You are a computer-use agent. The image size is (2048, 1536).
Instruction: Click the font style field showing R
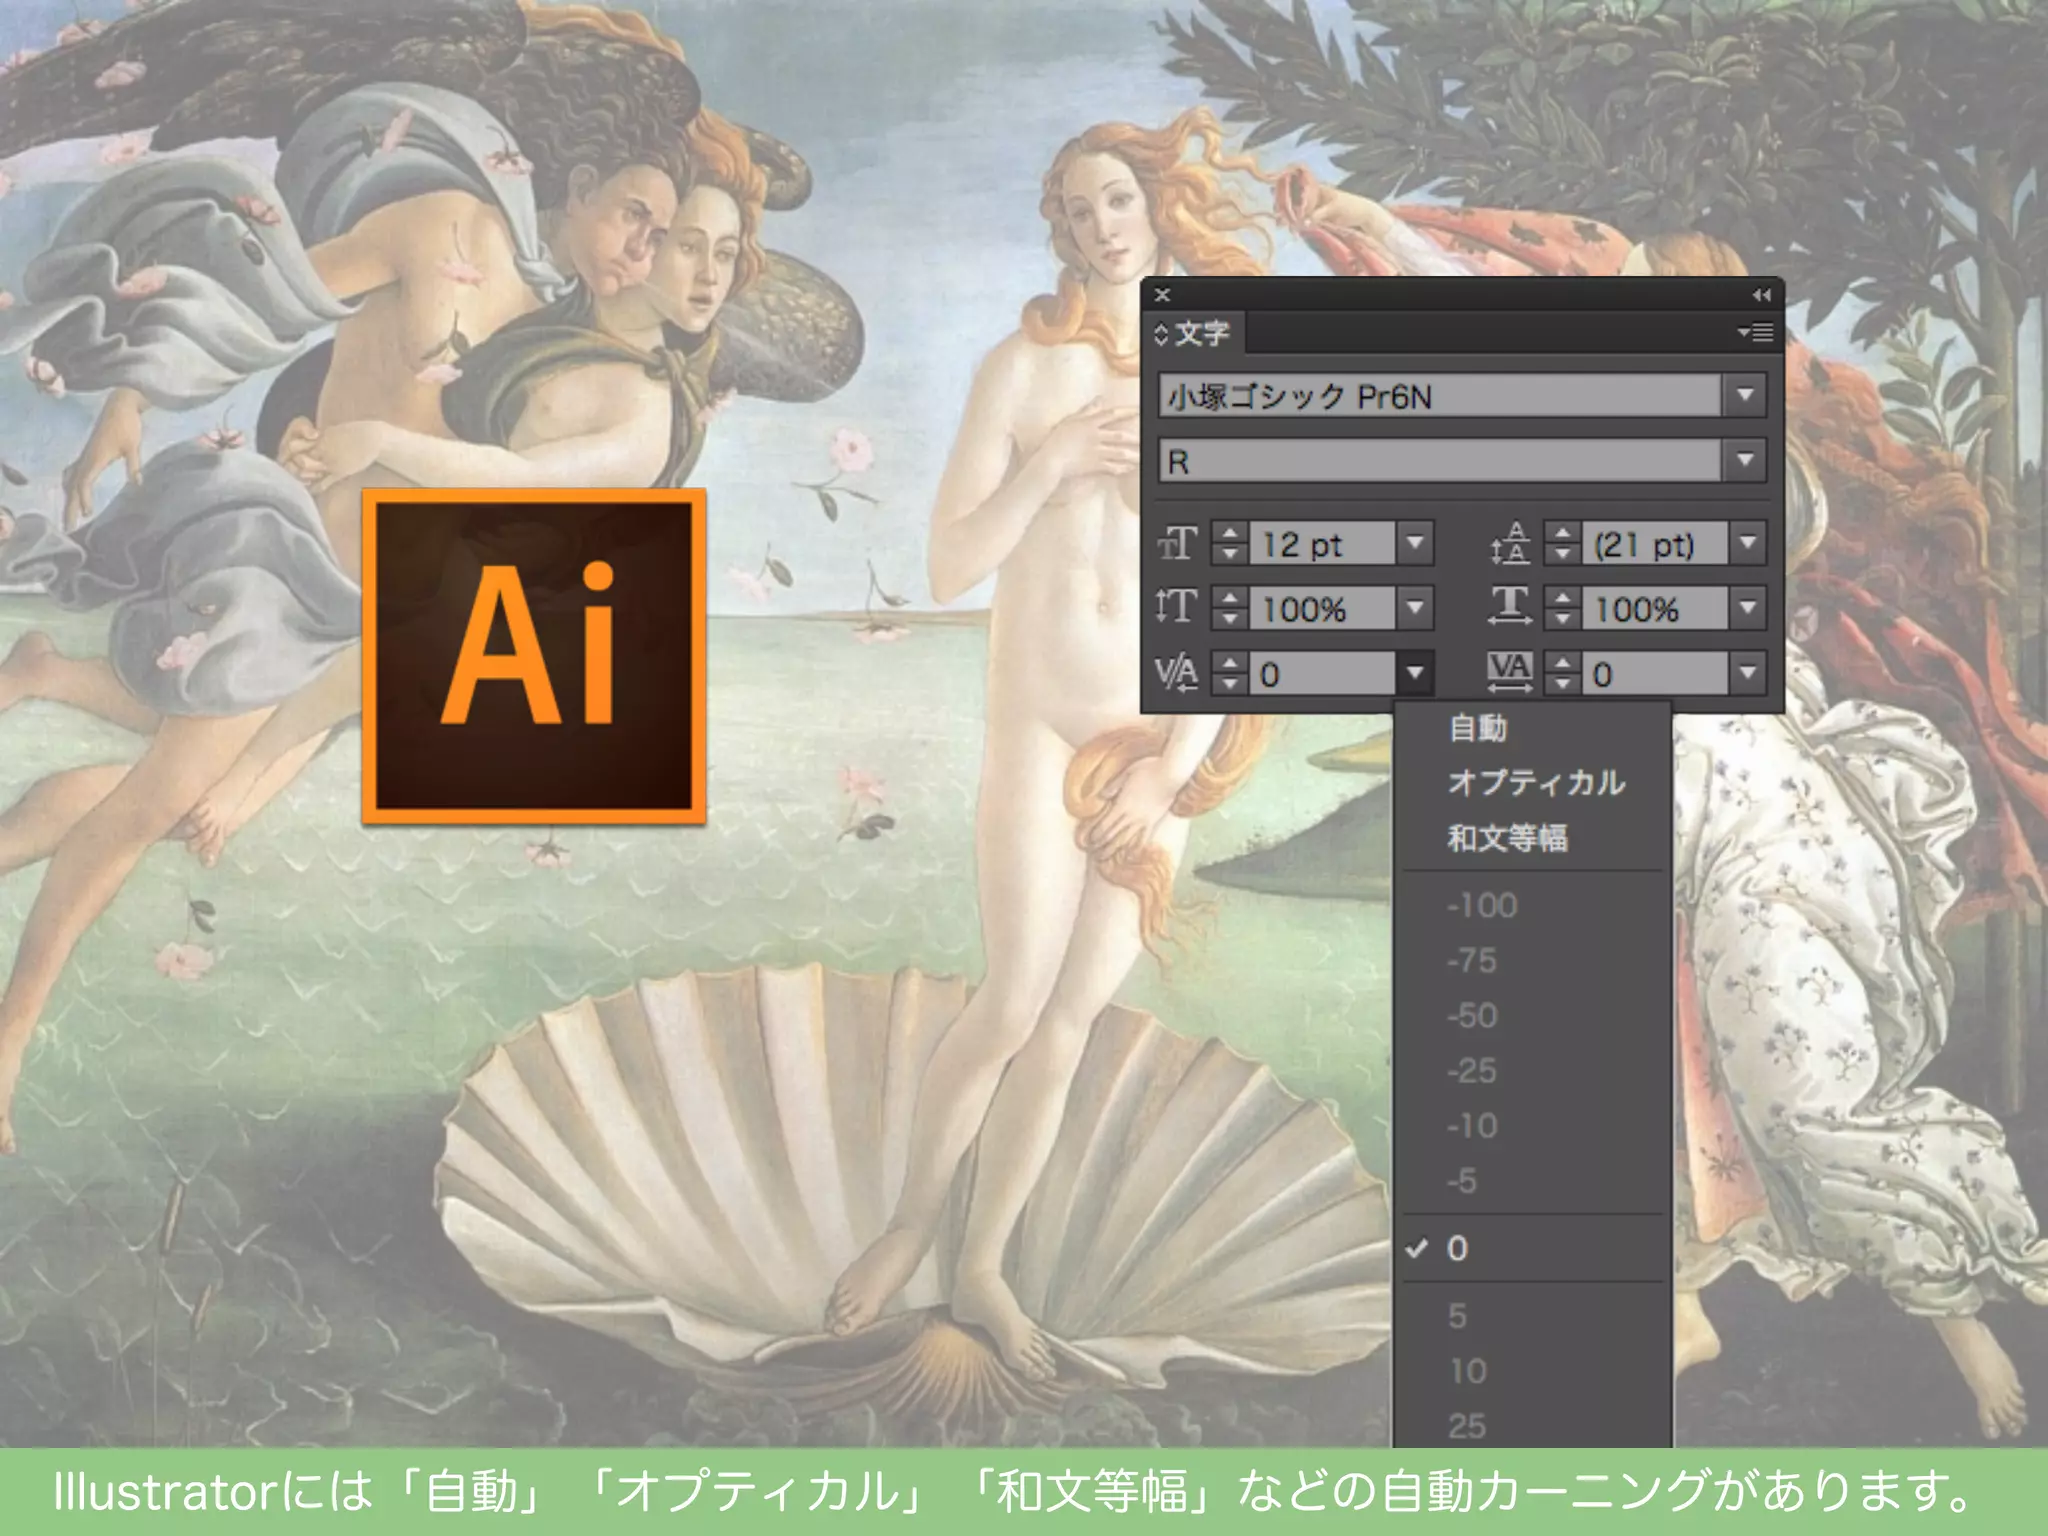click(1441, 460)
